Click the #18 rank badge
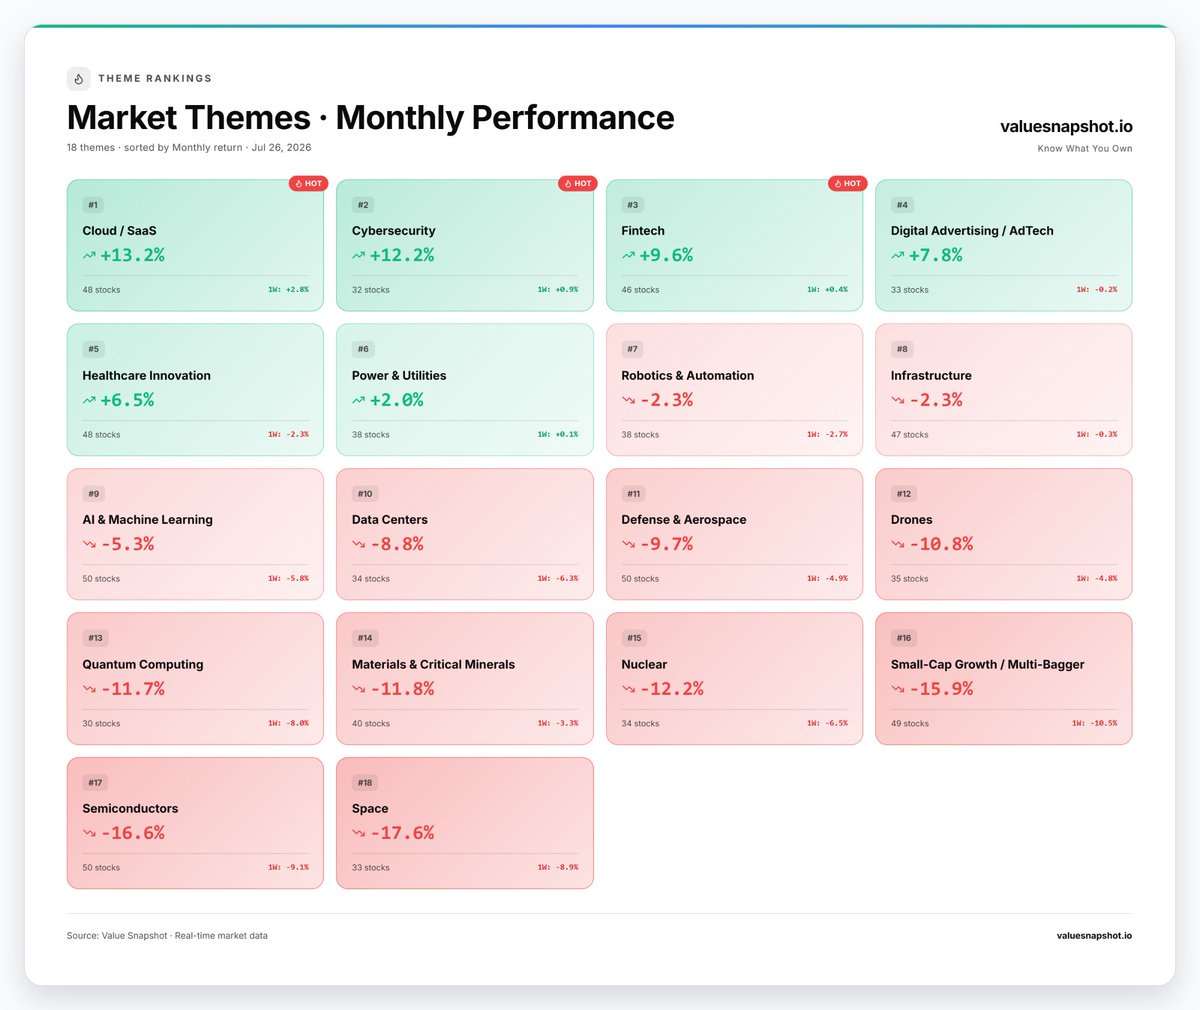The width and height of the screenshot is (1200, 1010). (x=364, y=783)
